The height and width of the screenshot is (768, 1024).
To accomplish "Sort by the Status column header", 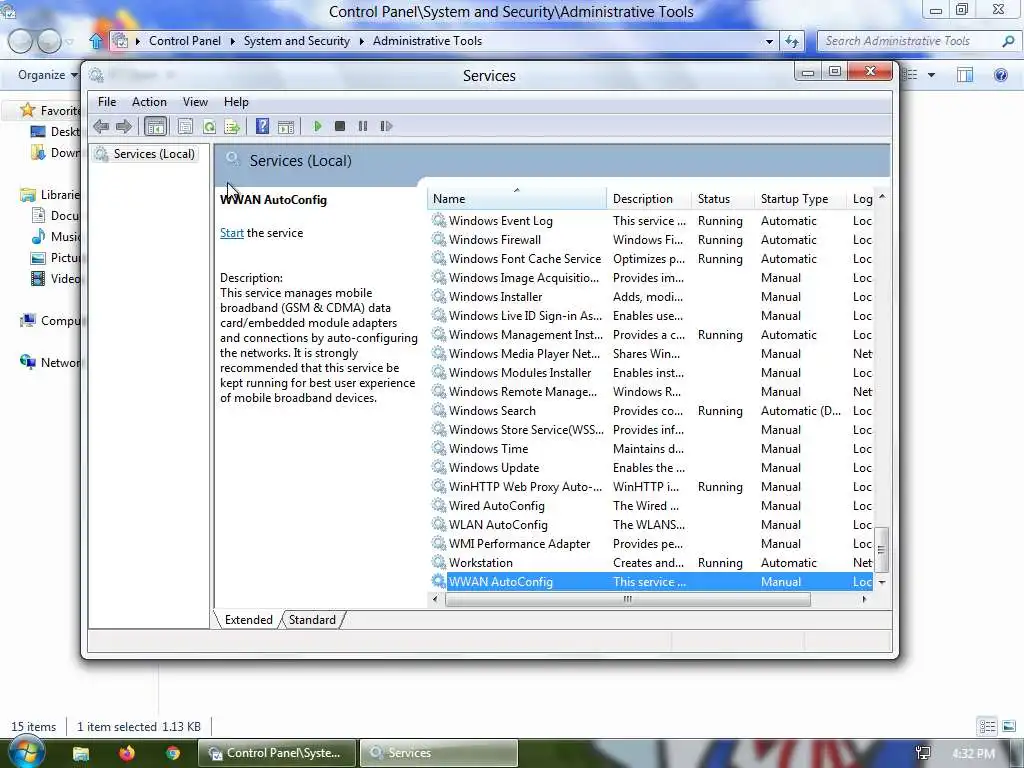I will (x=722, y=199).
